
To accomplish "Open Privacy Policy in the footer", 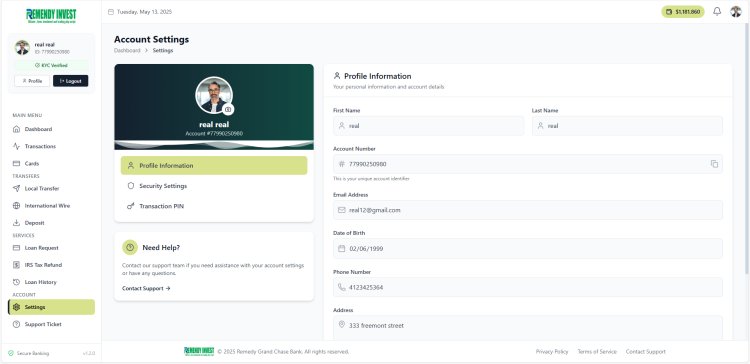I will click(x=552, y=352).
